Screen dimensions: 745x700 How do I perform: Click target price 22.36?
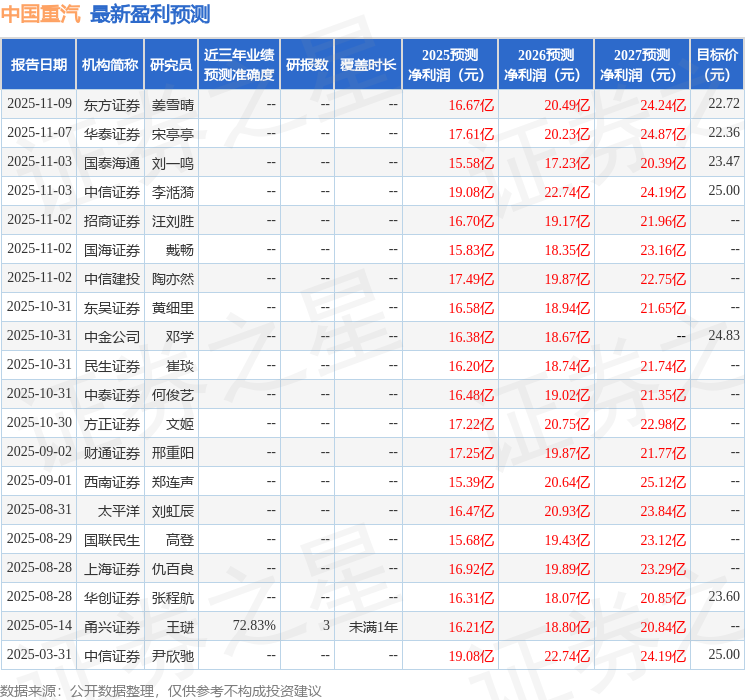coord(724,132)
